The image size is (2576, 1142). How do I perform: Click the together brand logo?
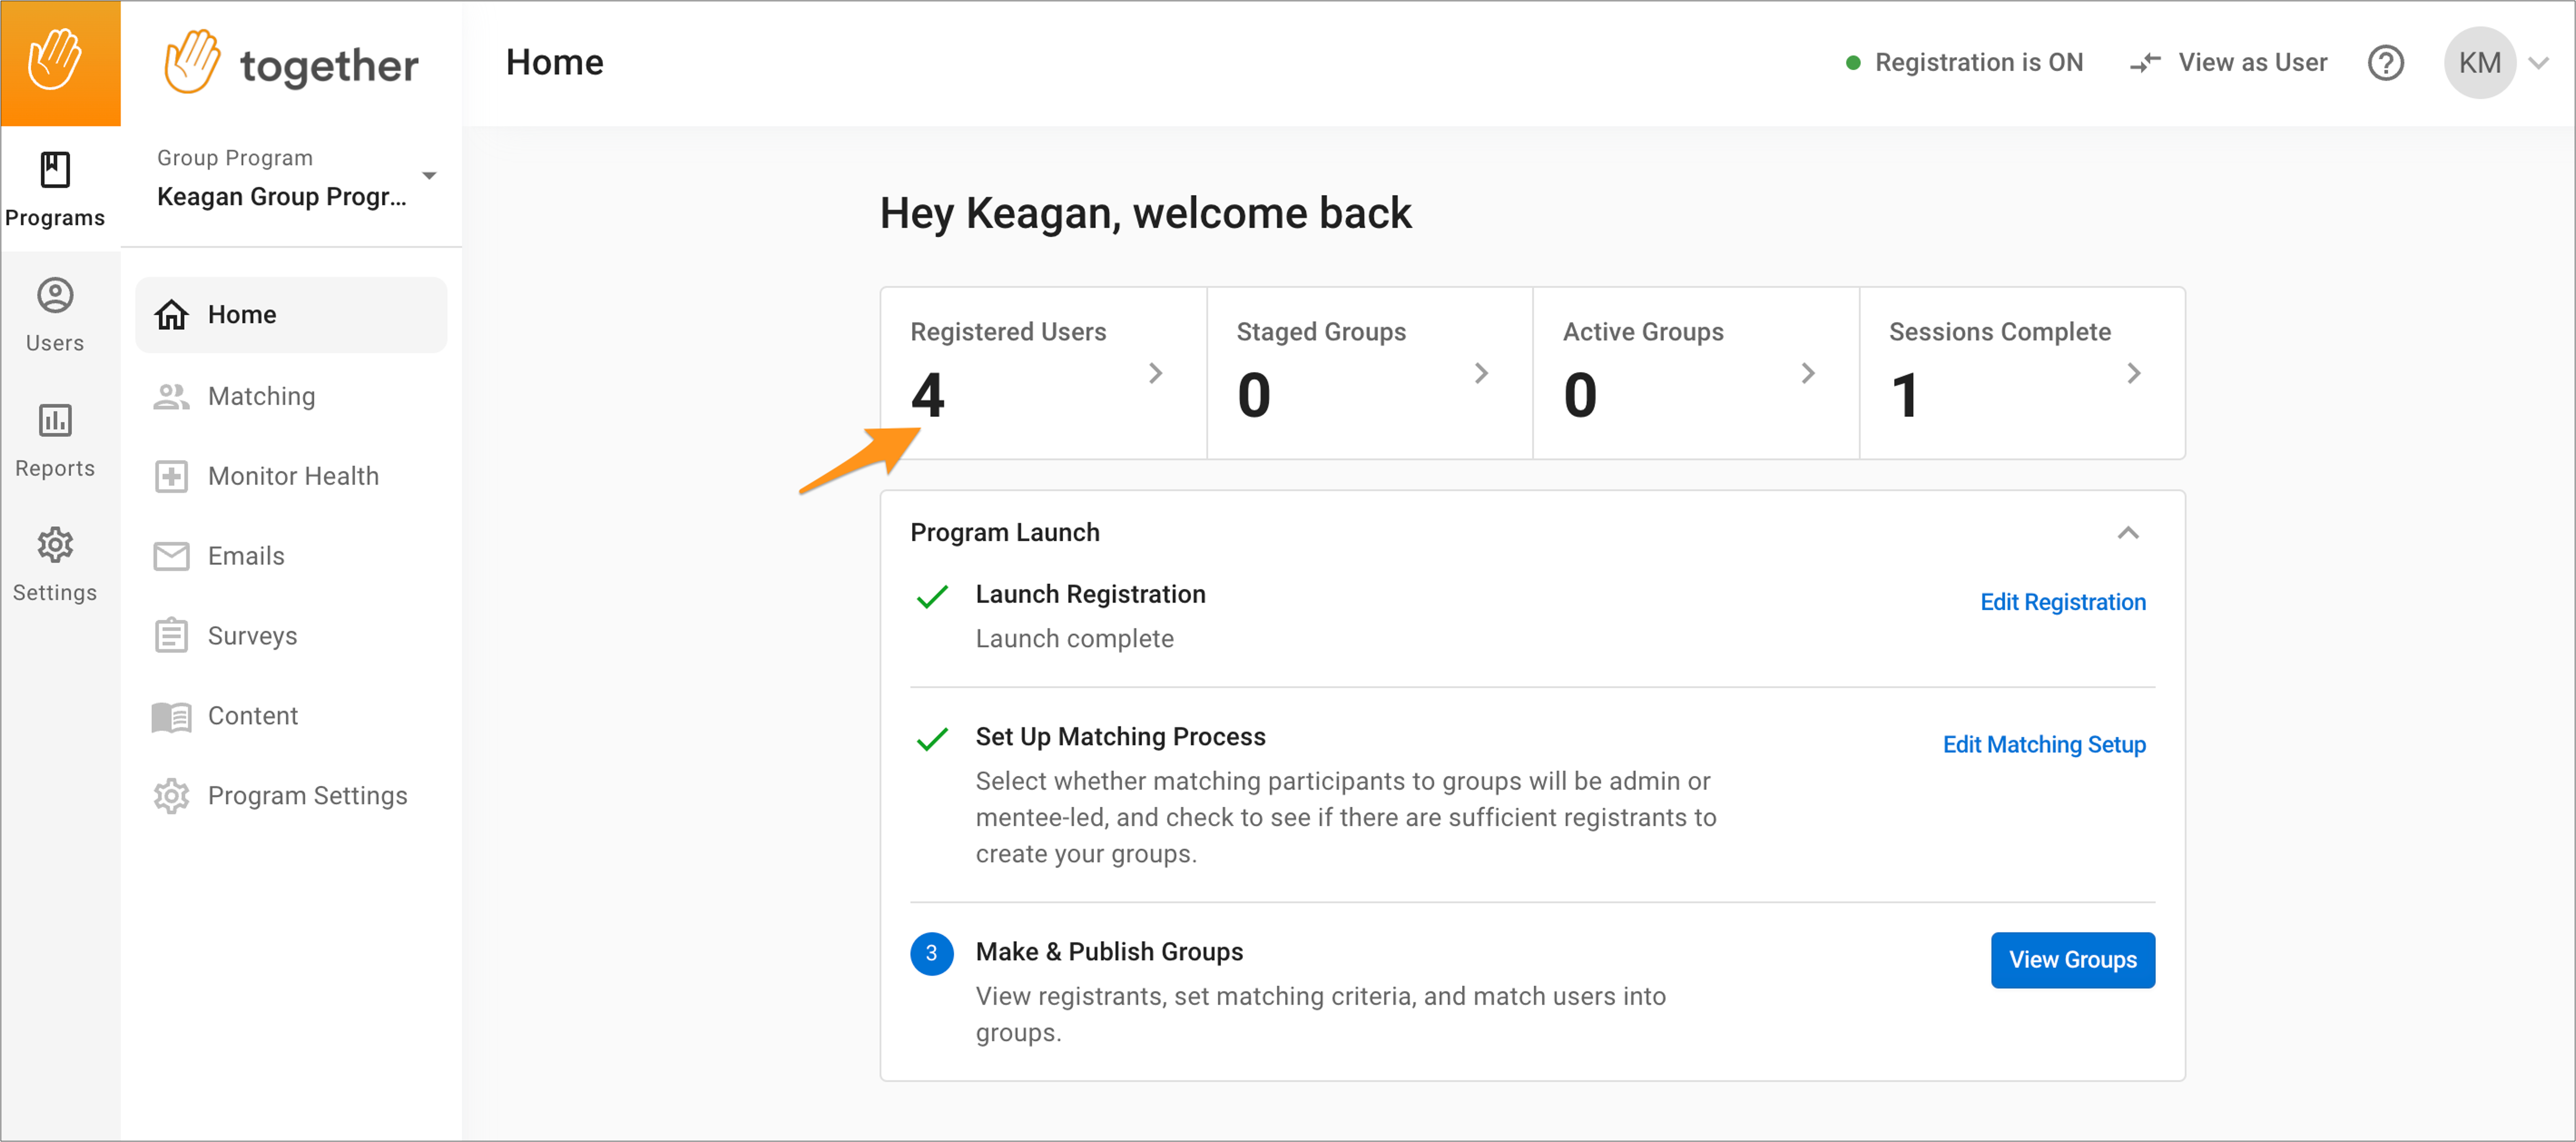[291, 63]
